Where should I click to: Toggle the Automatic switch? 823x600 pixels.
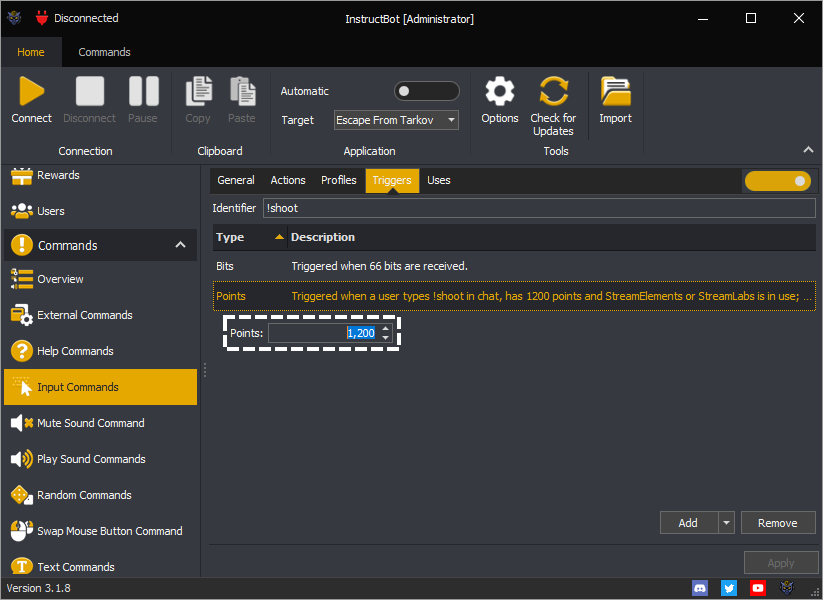click(427, 91)
